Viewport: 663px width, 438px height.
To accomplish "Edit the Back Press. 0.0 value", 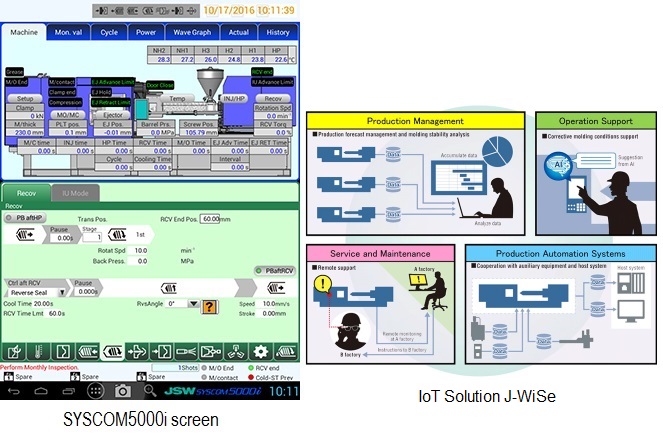I will coord(140,261).
